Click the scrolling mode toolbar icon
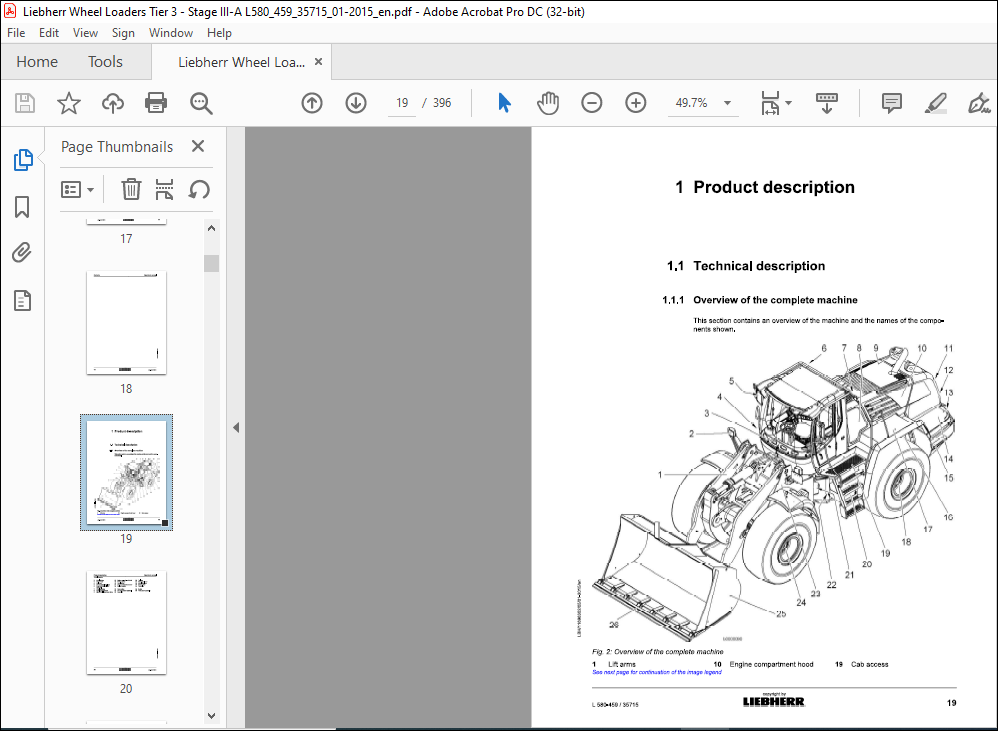This screenshot has height=731, width=998. click(x=827, y=103)
